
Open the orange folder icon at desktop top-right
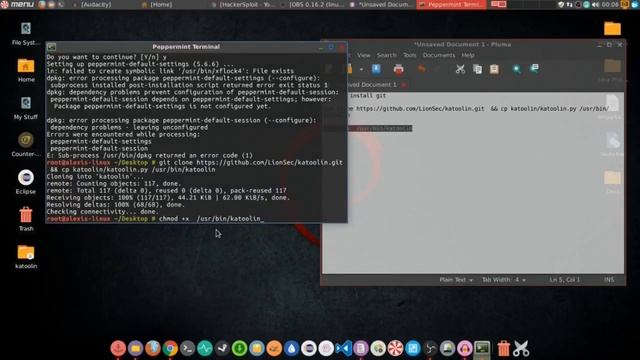[x=612, y=29]
